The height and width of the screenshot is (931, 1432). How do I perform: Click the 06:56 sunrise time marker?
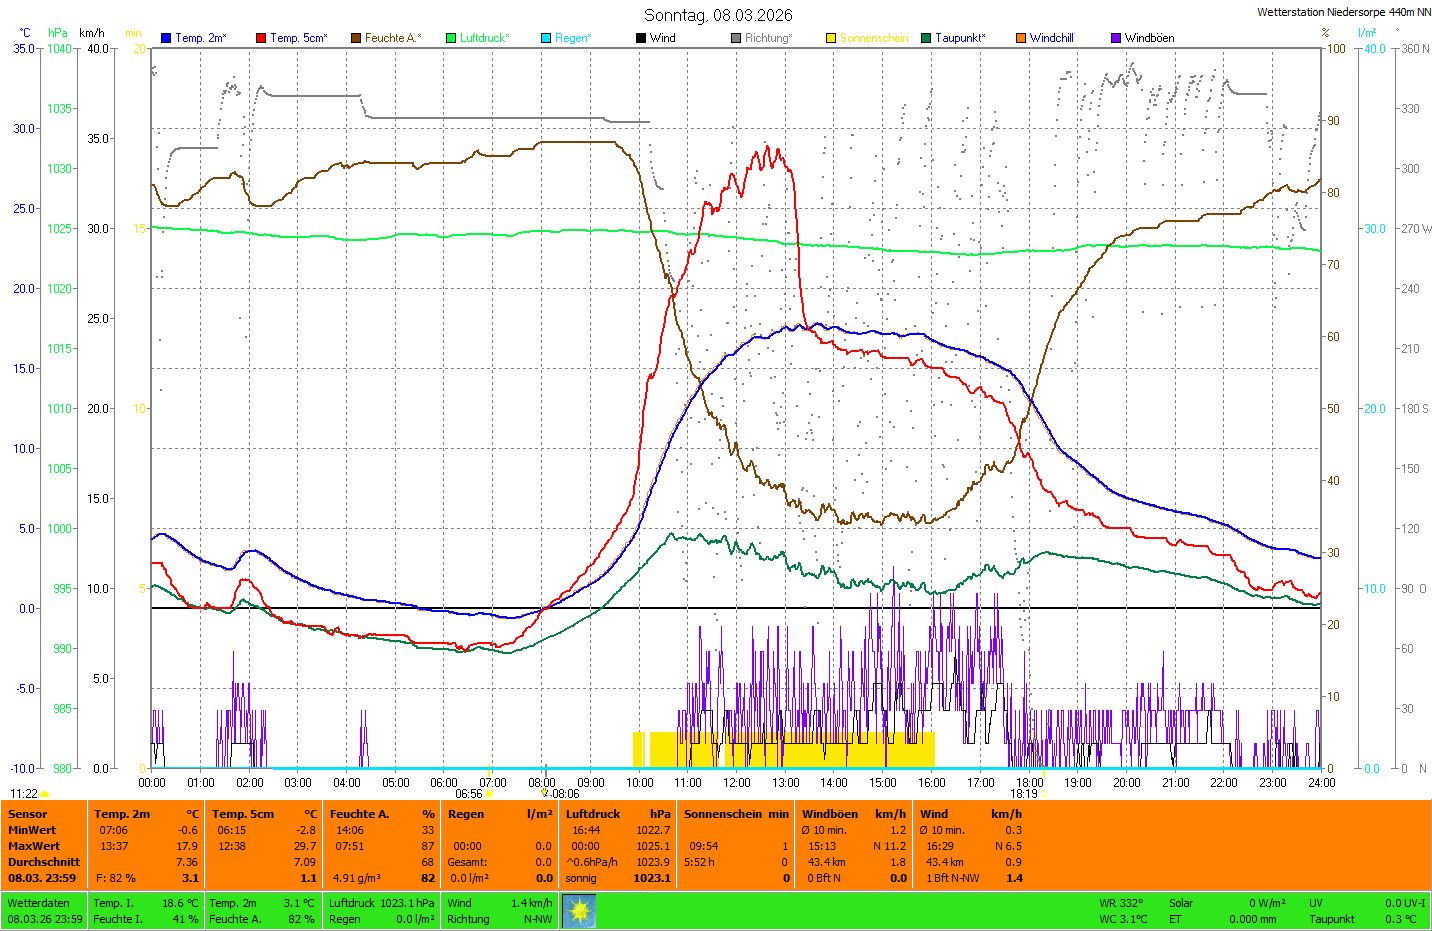point(469,794)
